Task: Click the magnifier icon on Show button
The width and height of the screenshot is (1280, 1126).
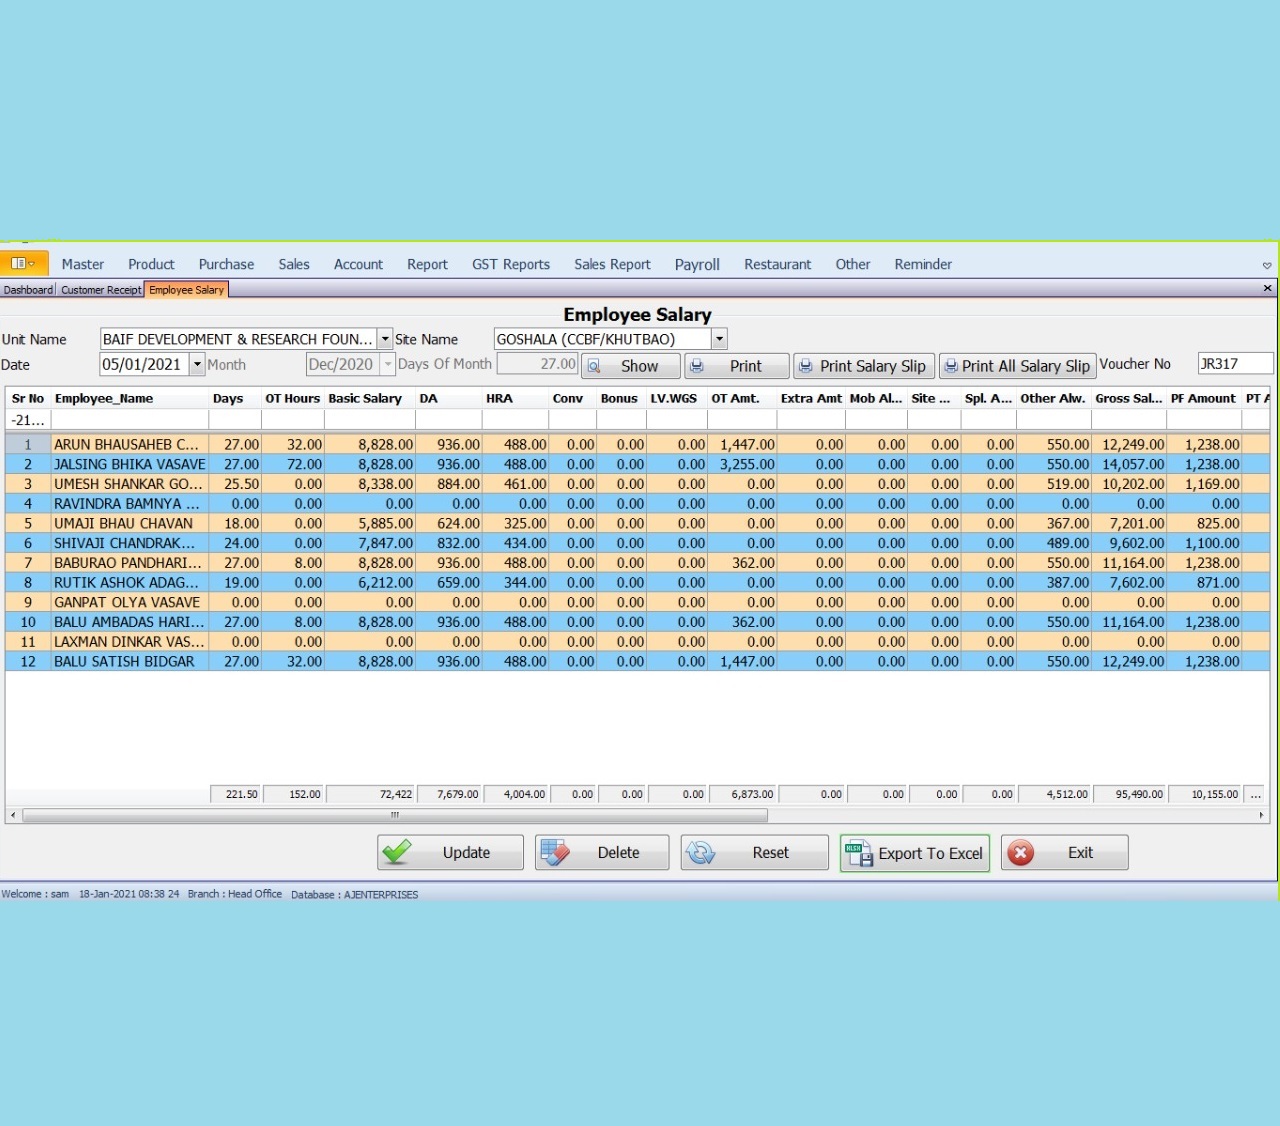Action: (594, 366)
